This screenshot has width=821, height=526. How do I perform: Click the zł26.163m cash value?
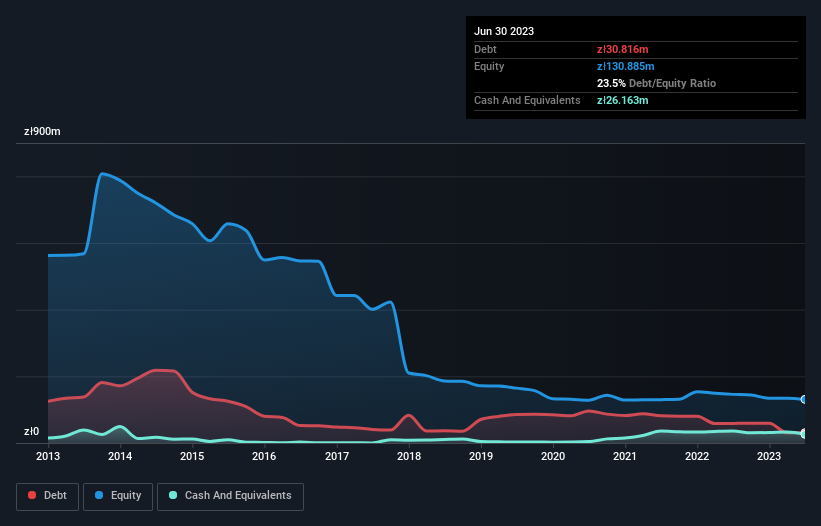(623, 100)
